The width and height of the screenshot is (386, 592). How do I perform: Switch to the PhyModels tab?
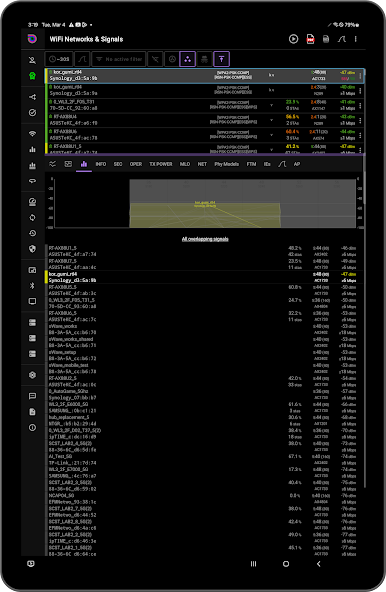(x=227, y=164)
